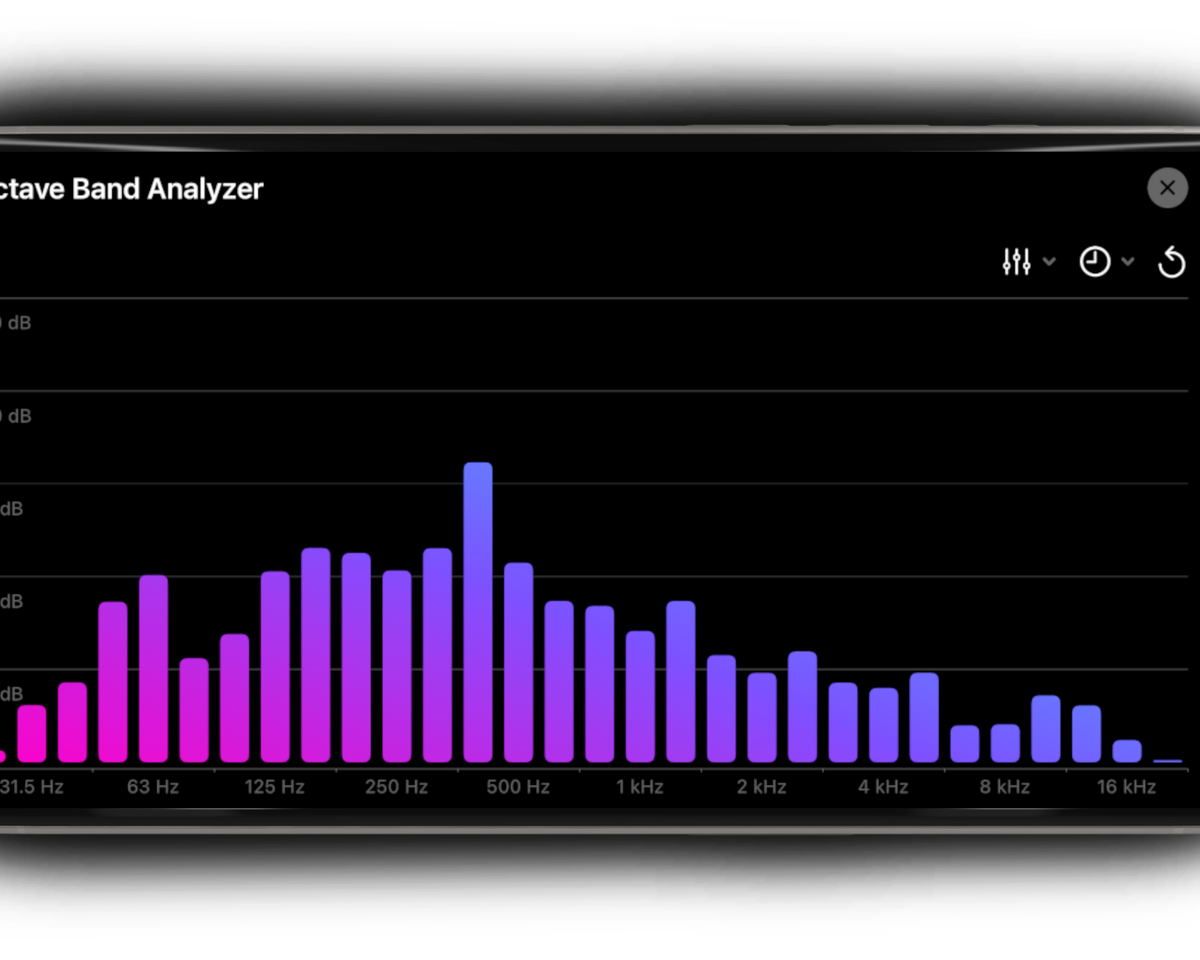This screenshot has height=960, width=1200.
Task: Expand the chevron beside the clock icon
Action: [x=1128, y=262]
